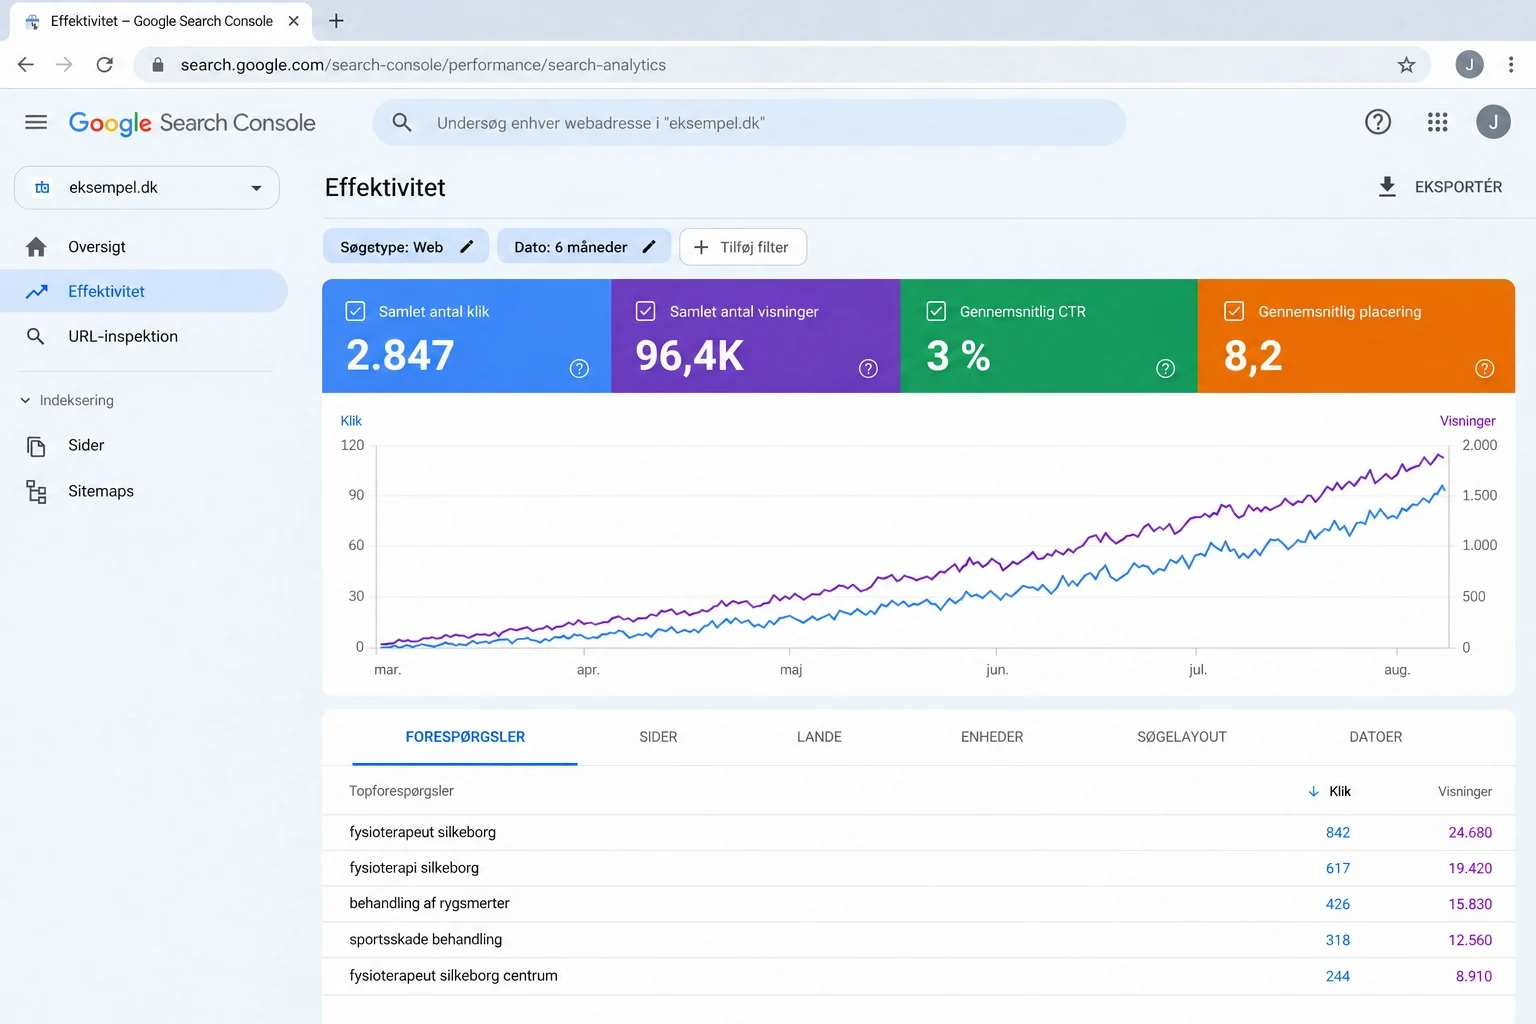Toggle the Gennemsnitlig CTR checkbox
1536x1024 pixels.
[x=936, y=311]
